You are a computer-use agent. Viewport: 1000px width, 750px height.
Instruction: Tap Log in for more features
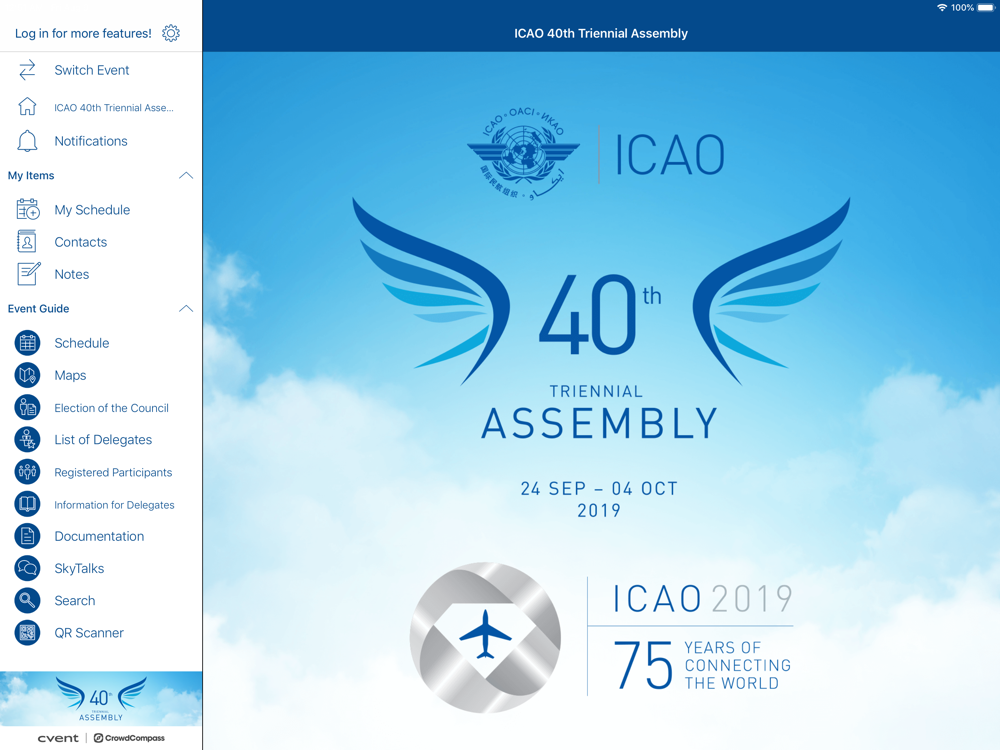click(x=84, y=33)
